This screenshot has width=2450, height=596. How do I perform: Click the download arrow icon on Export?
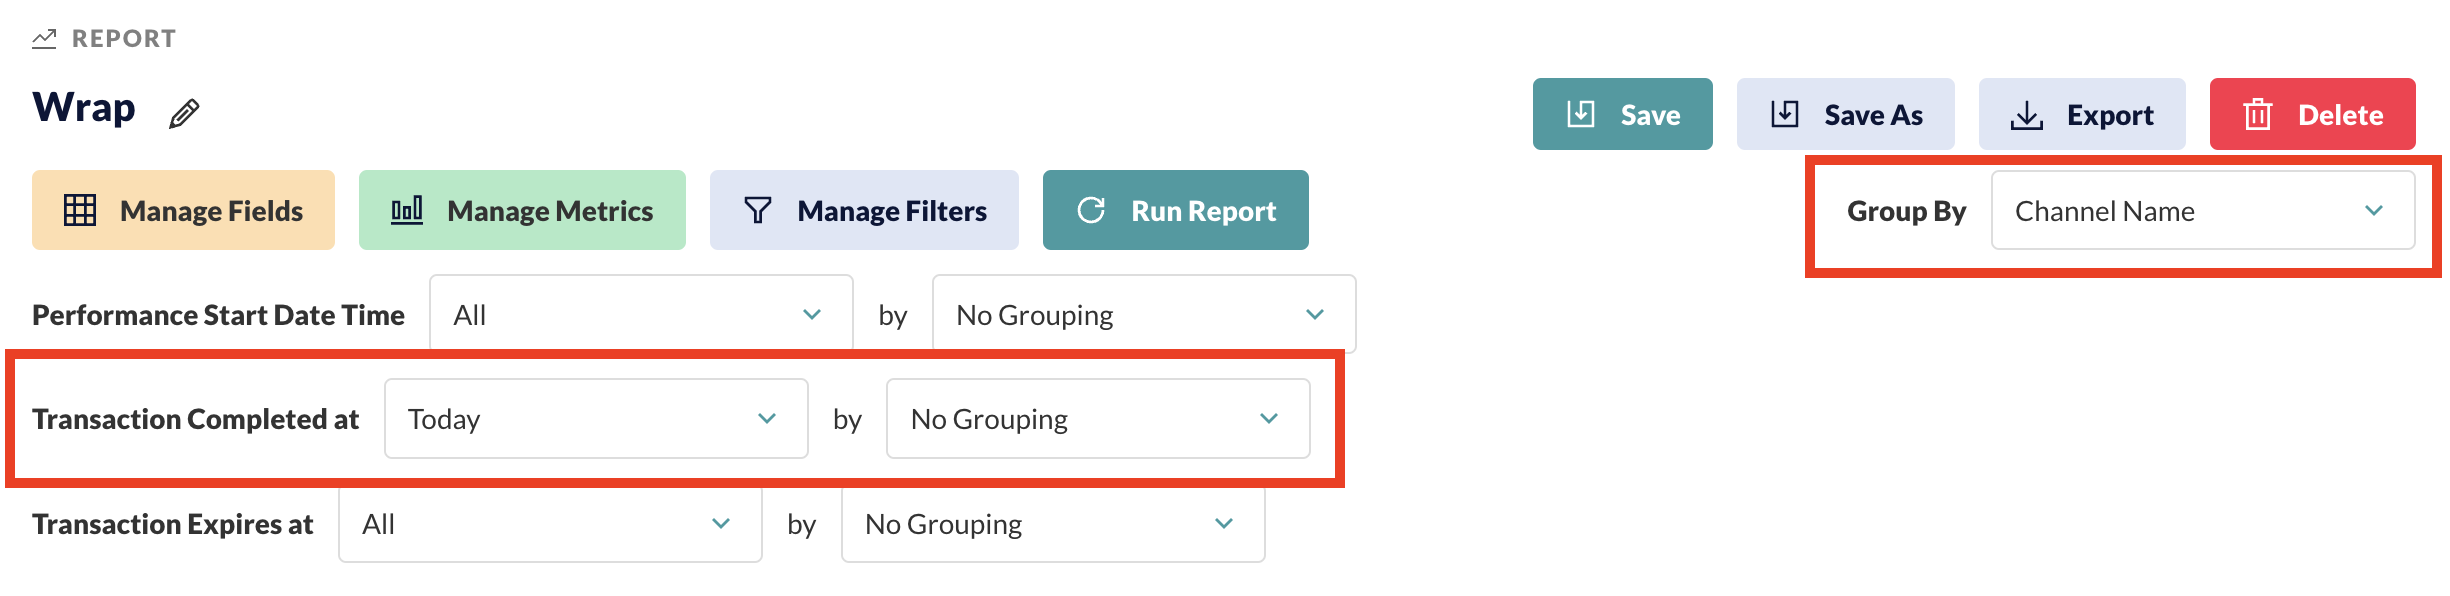2027,115
